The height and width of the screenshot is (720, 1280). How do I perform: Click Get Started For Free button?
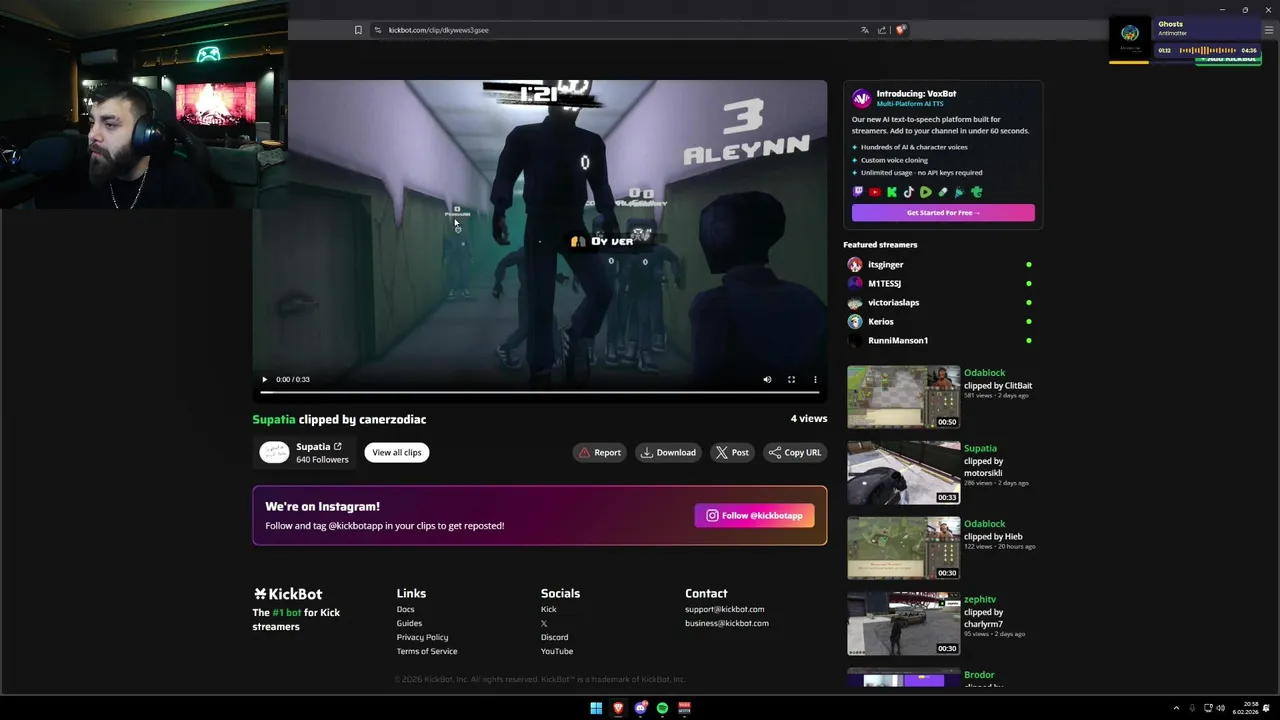943,213
